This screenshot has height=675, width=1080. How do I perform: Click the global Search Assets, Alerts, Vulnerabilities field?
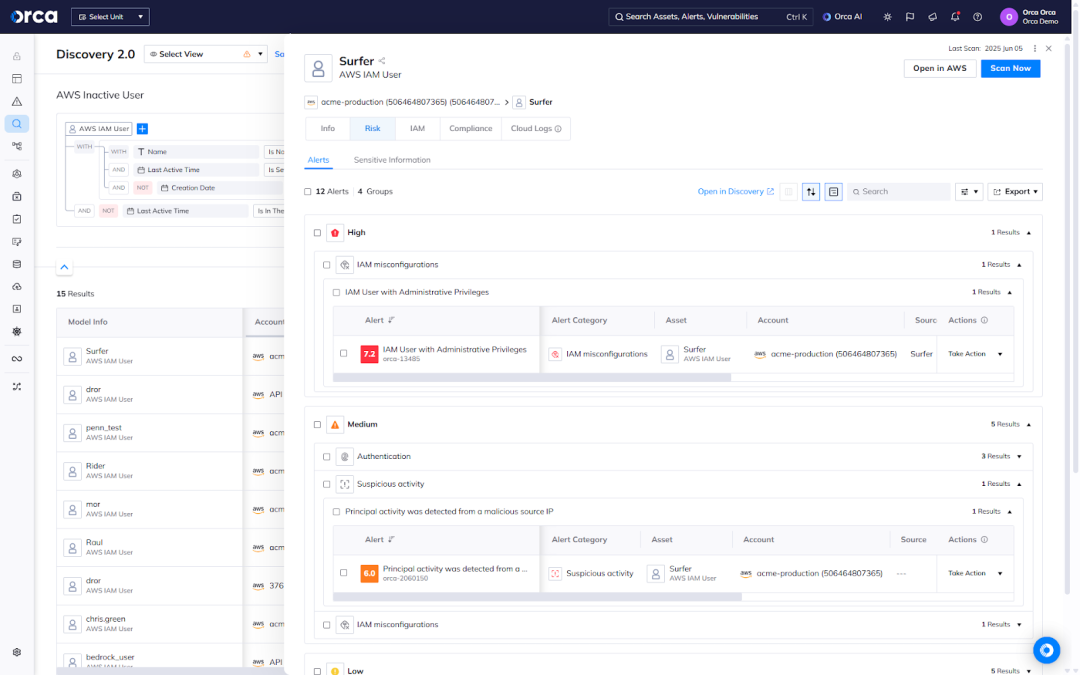pos(711,17)
